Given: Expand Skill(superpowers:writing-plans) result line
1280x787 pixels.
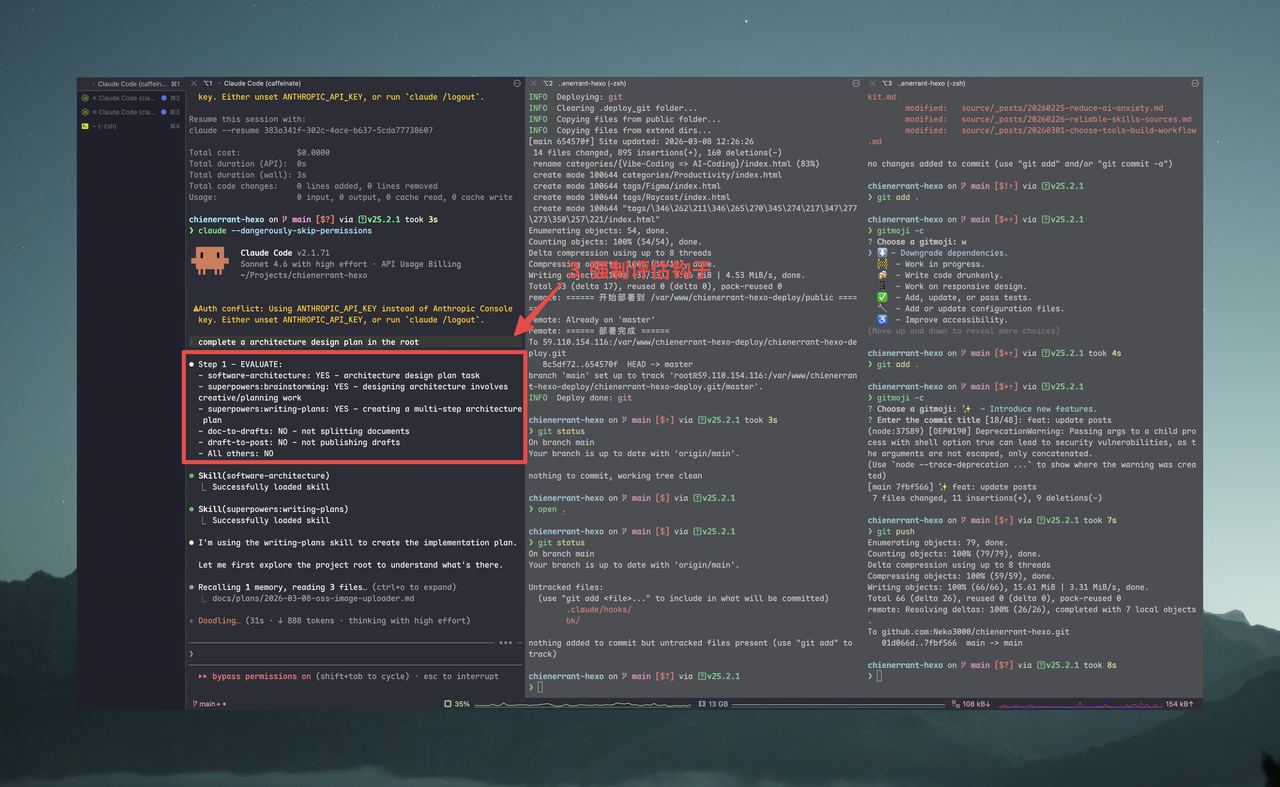Looking at the screenshot, I should coord(272,509).
